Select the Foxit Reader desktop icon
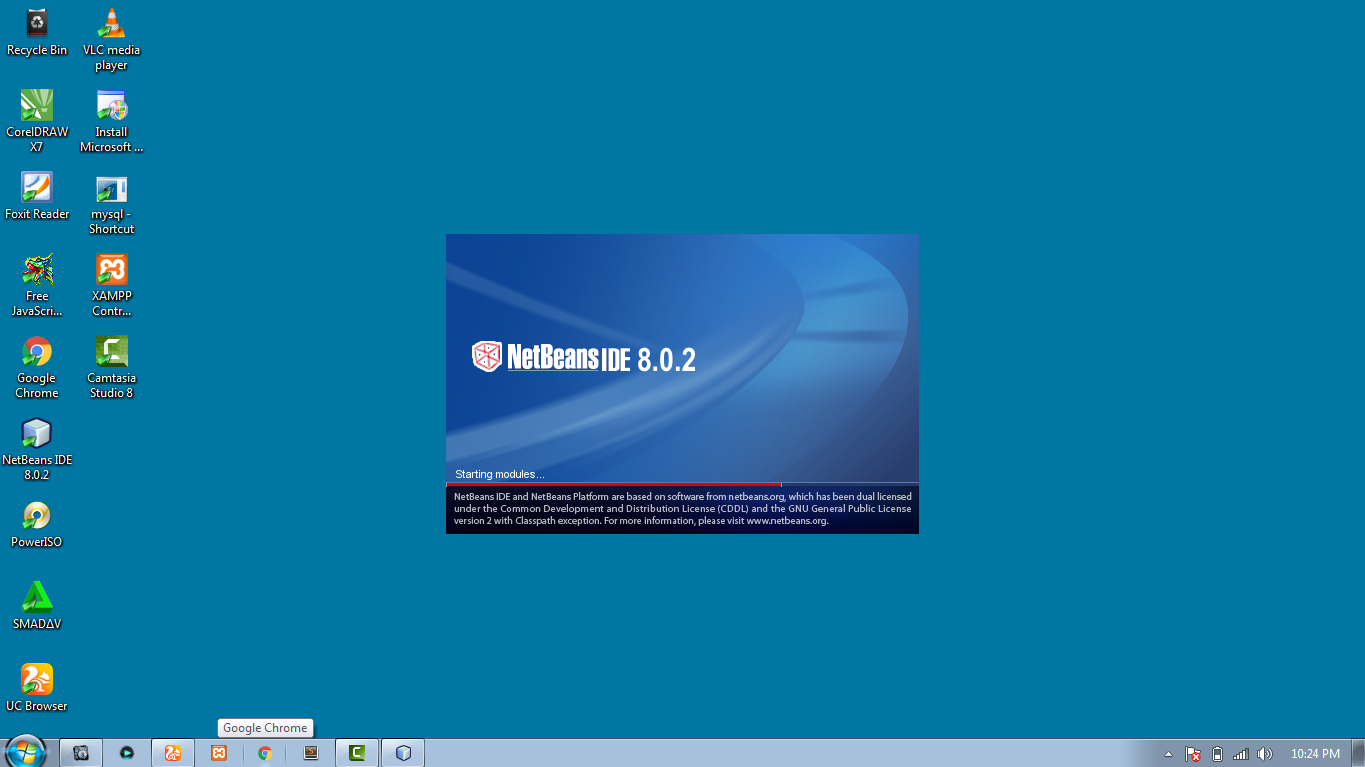Screen dimensions: 1365x767 (37, 196)
